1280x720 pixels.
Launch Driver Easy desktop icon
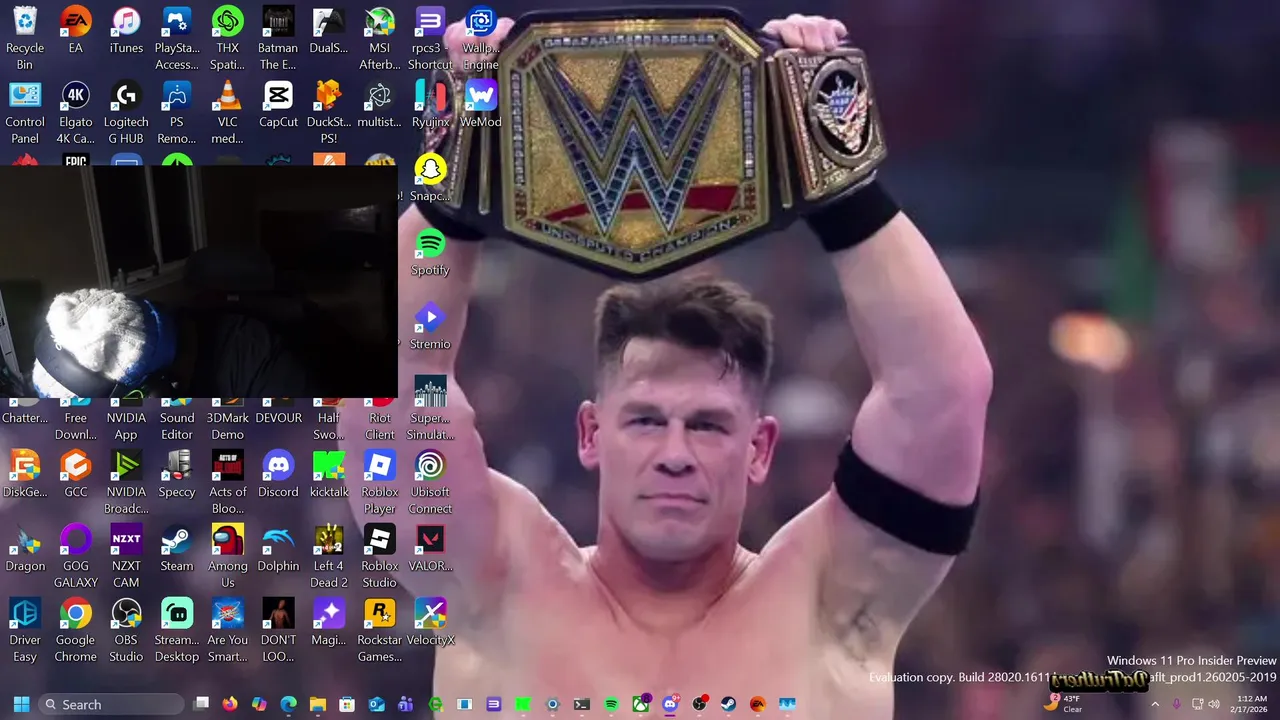click(x=25, y=630)
